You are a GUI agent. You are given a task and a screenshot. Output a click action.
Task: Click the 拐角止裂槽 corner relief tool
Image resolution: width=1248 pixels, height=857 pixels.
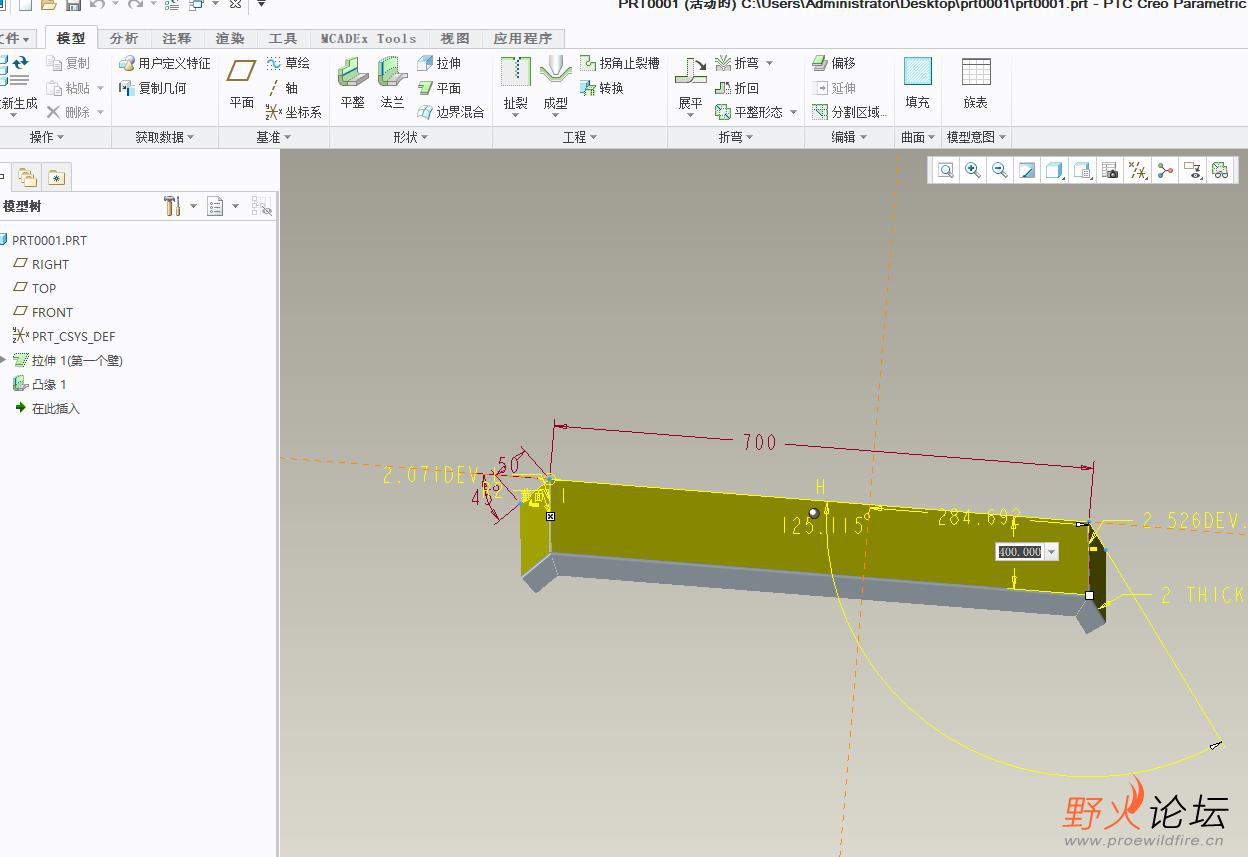click(x=620, y=63)
